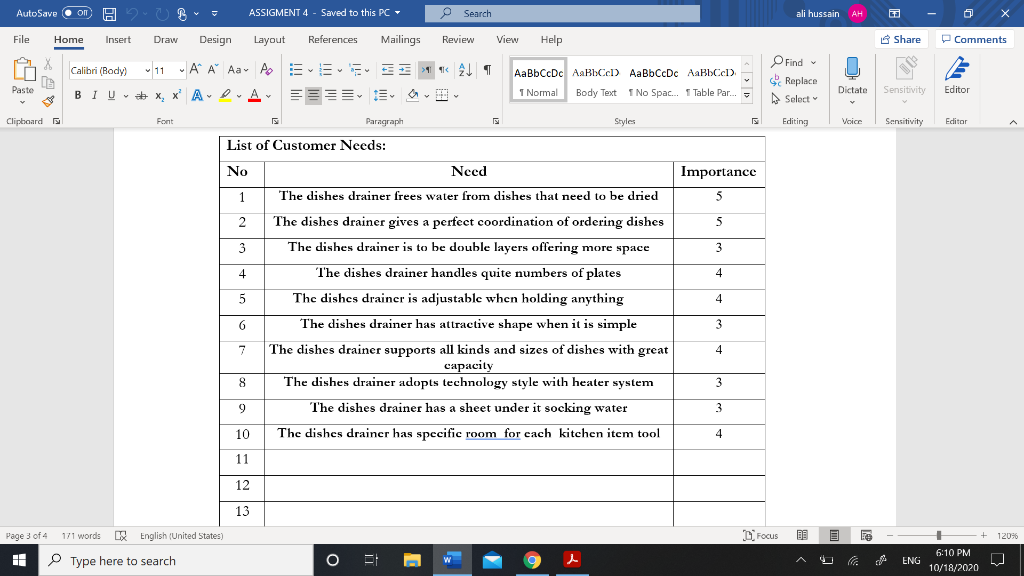The height and width of the screenshot is (576, 1024).
Task: Open the File menu
Action: click(22, 40)
